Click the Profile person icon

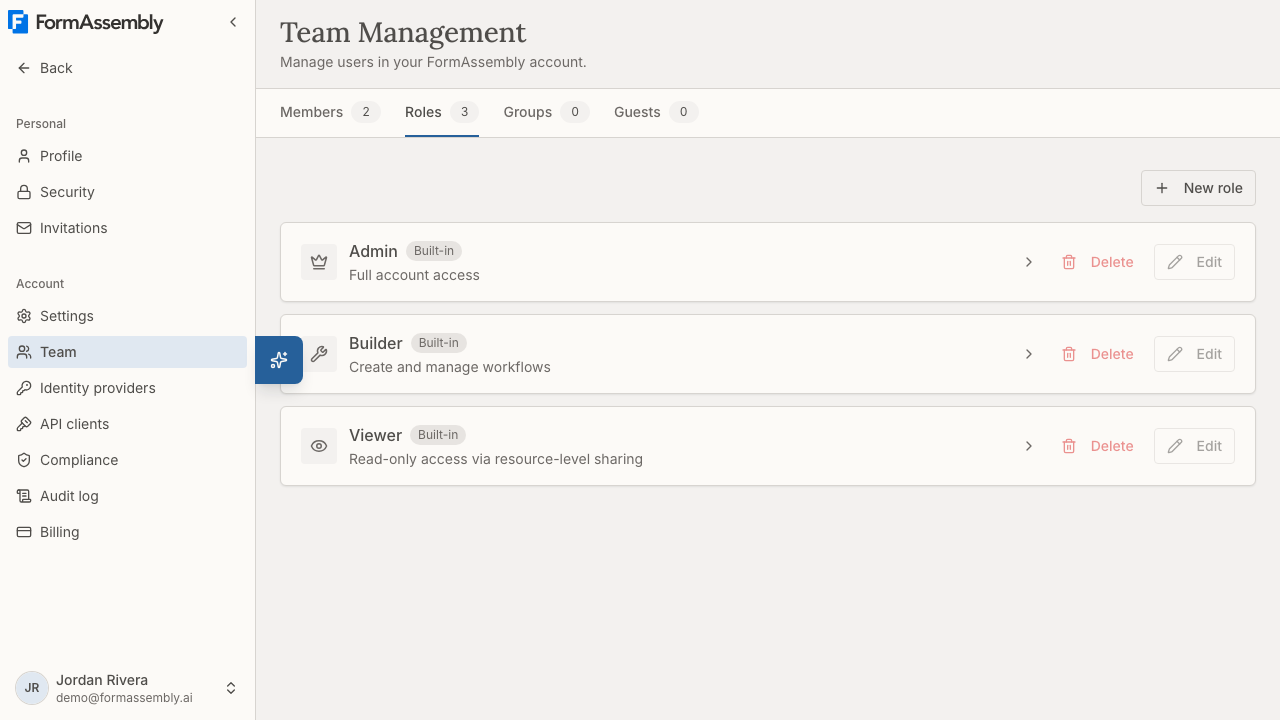pos(24,156)
